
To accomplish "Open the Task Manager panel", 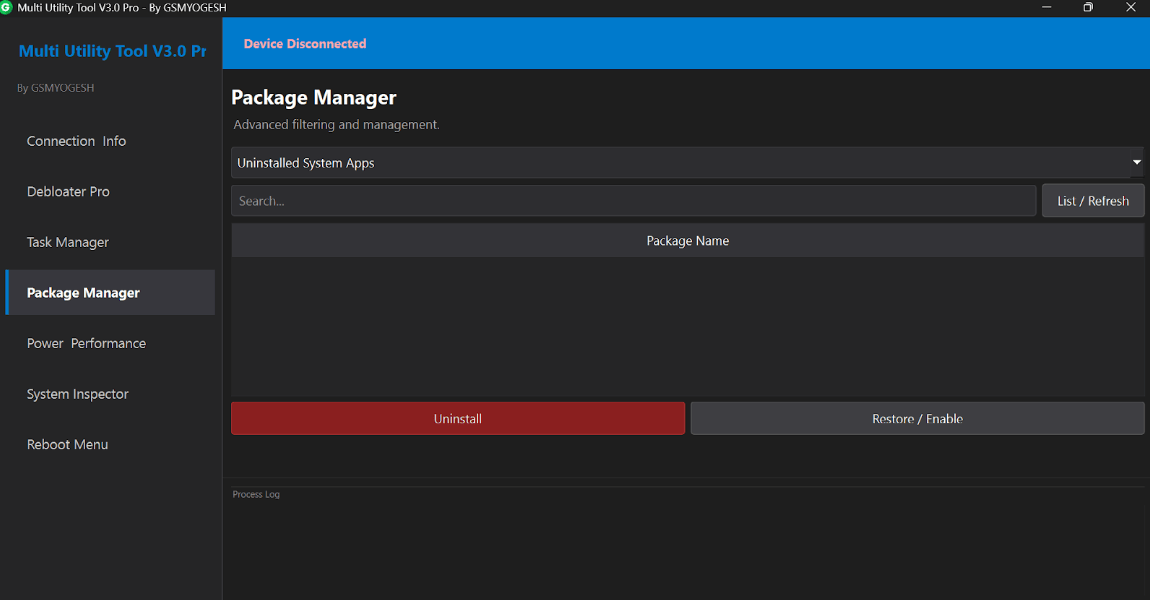I will click(x=67, y=242).
